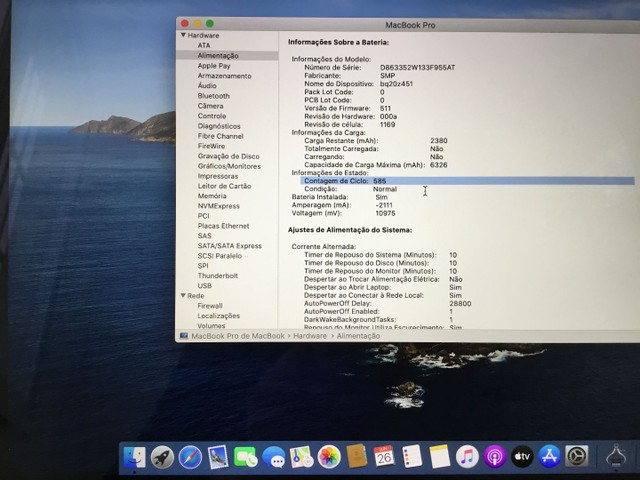Launch Launchpad from the dock
This screenshot has width=640, height=480.
162,457
